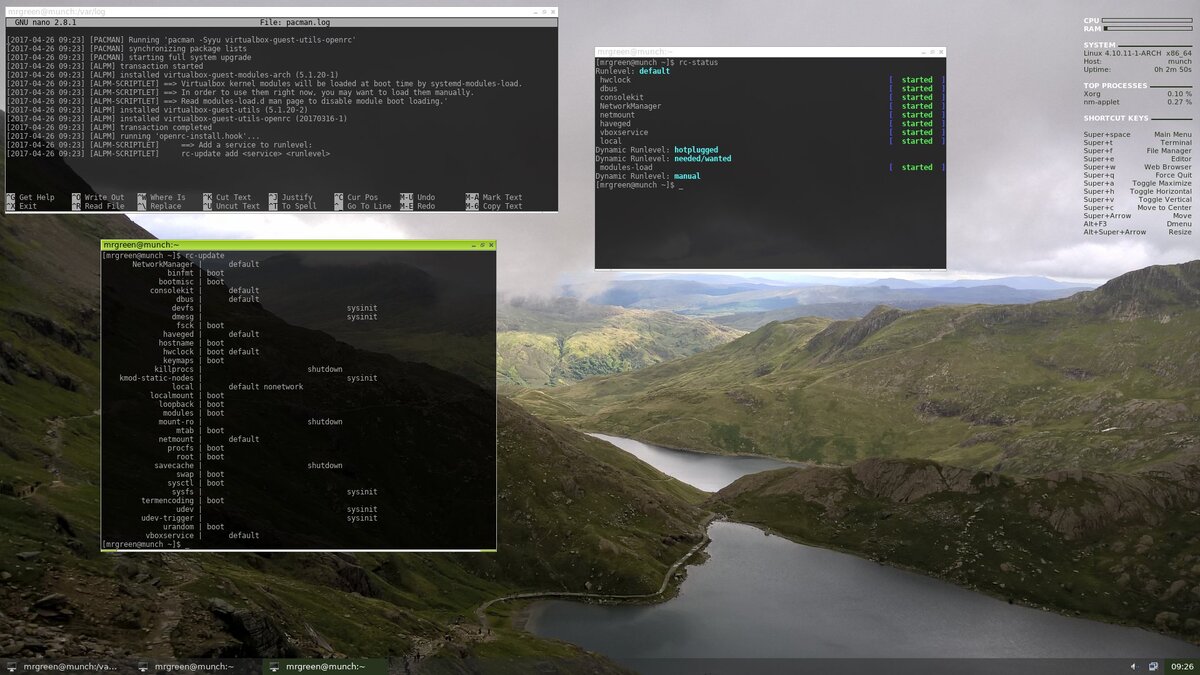Click the termencoding row in rc-update
Viewport: 1200px width, 675px height.
tap(183, 500)
